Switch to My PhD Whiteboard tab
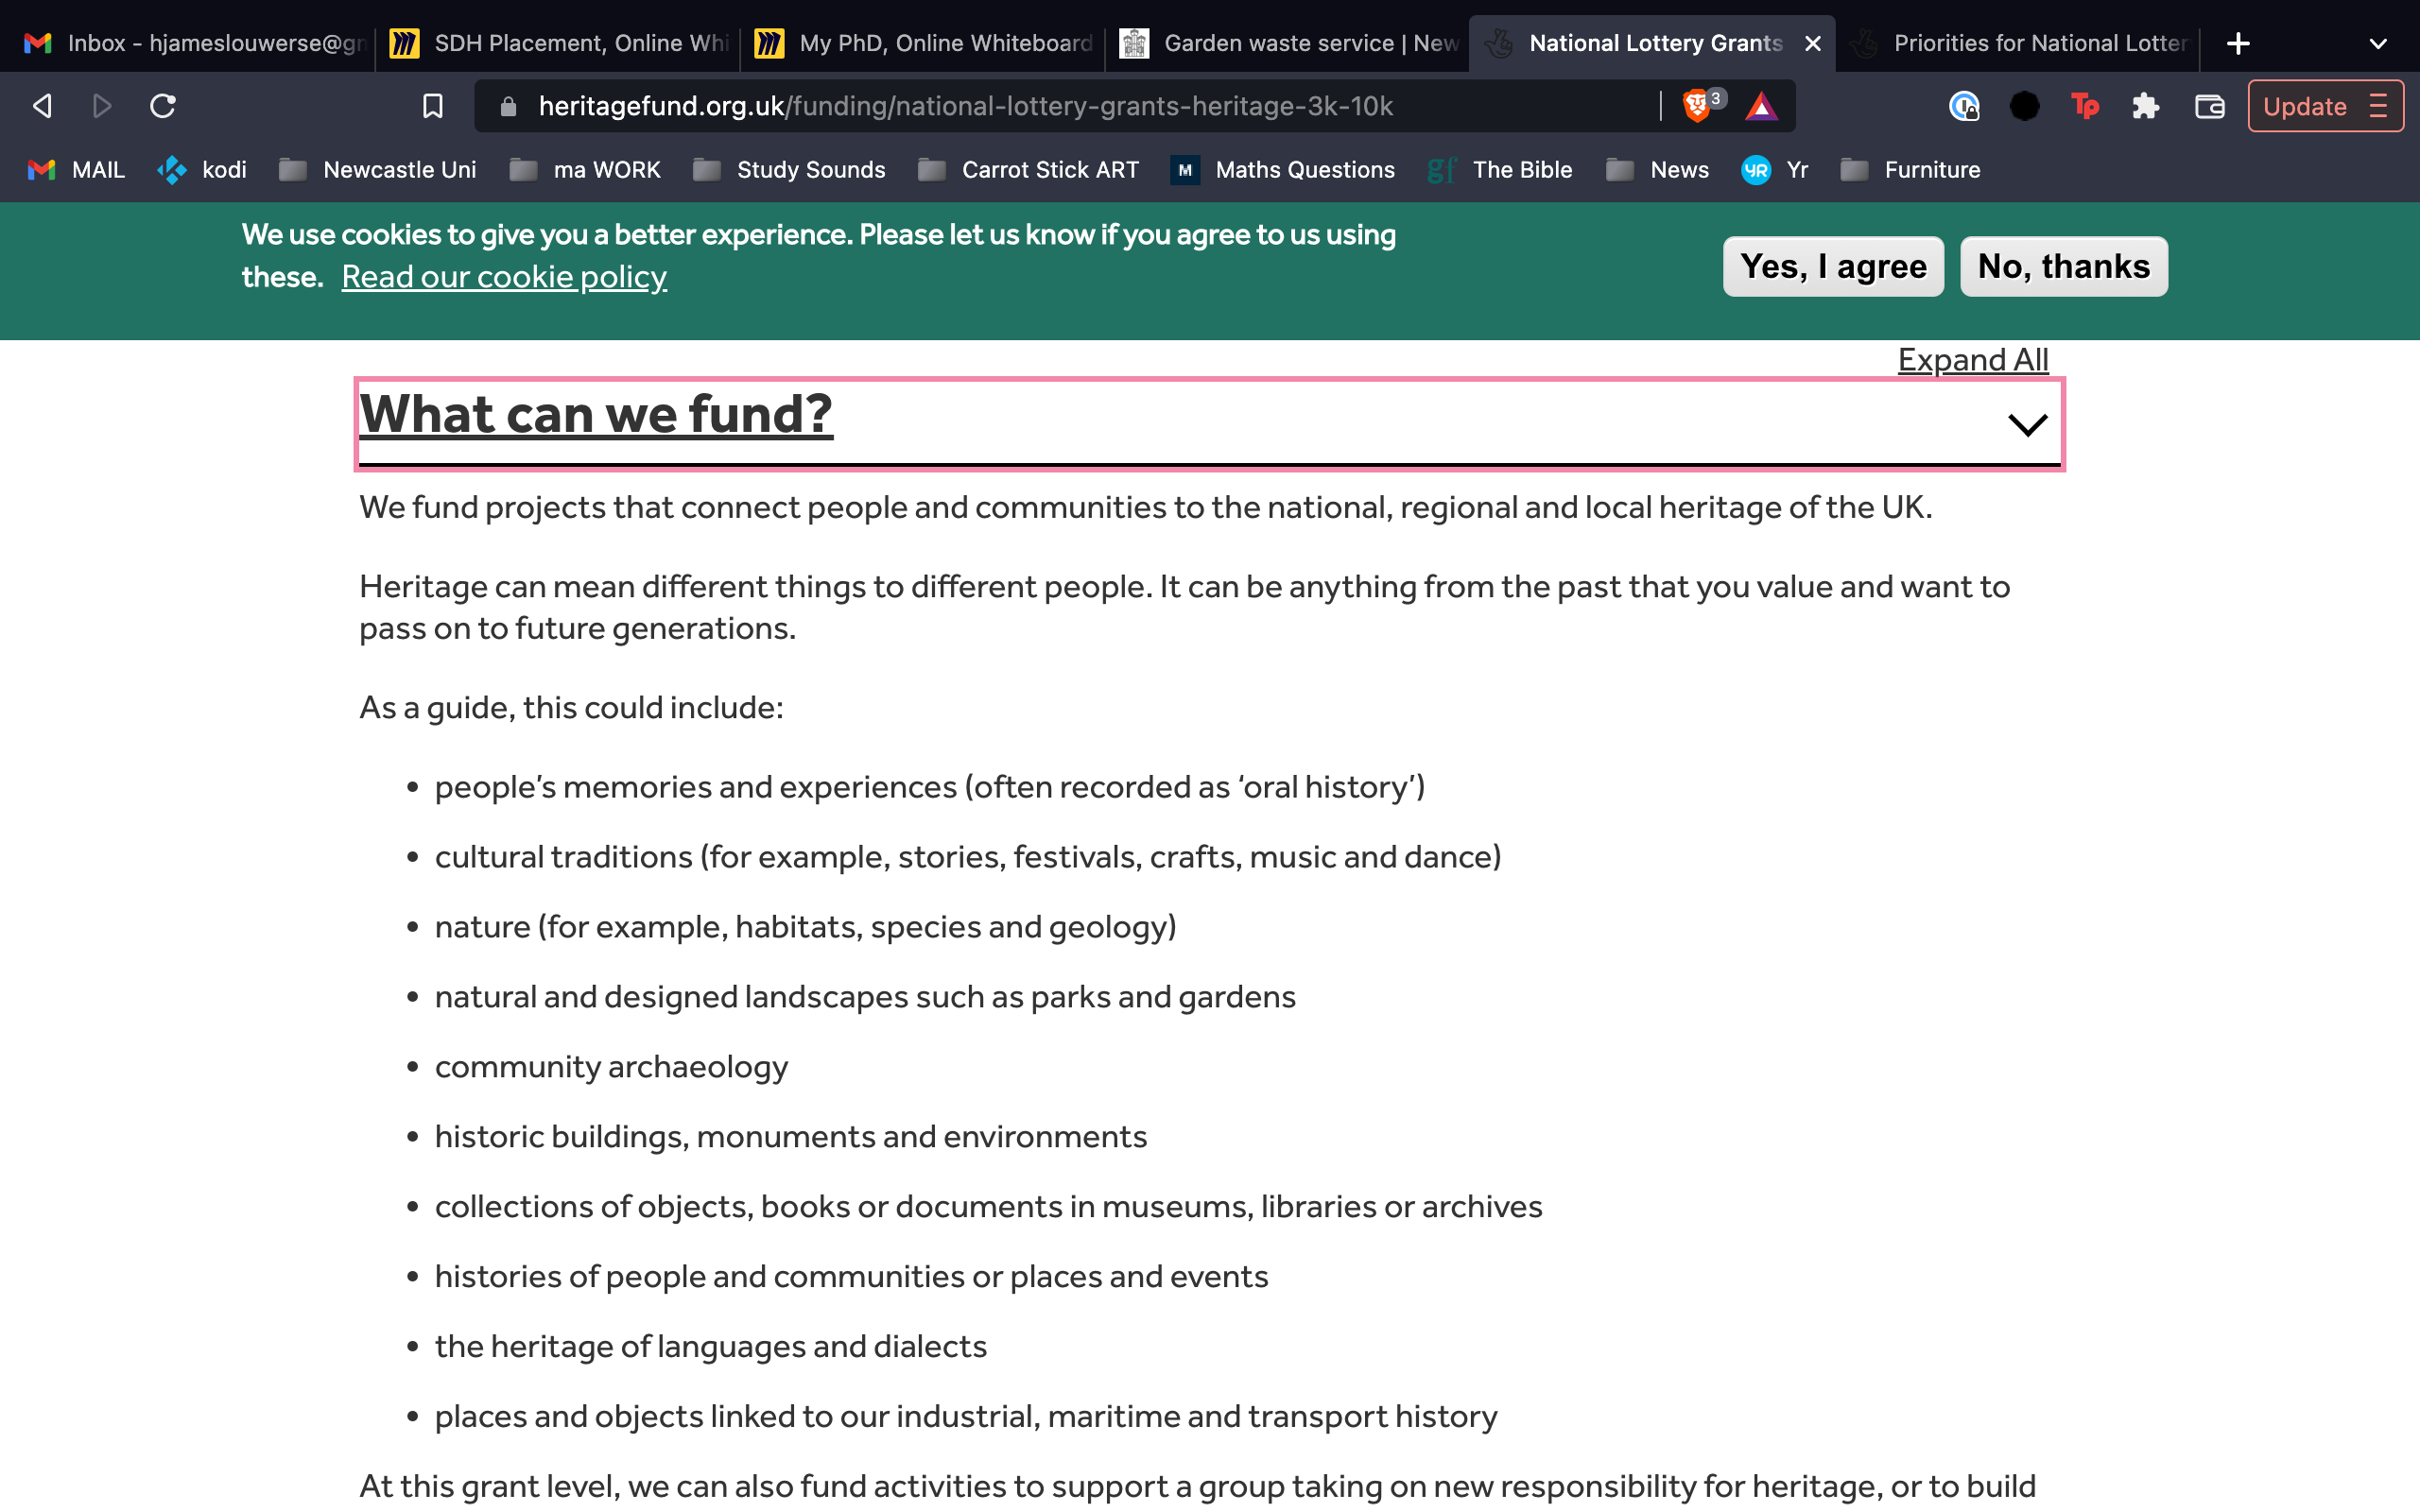 tap(923, 43)
